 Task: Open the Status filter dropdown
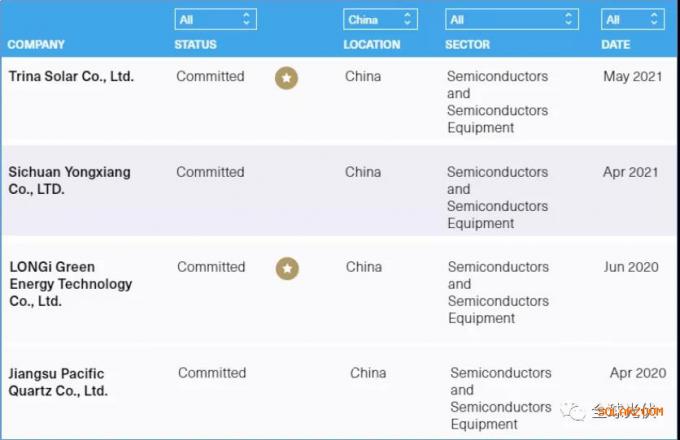[x=215, y=19]
